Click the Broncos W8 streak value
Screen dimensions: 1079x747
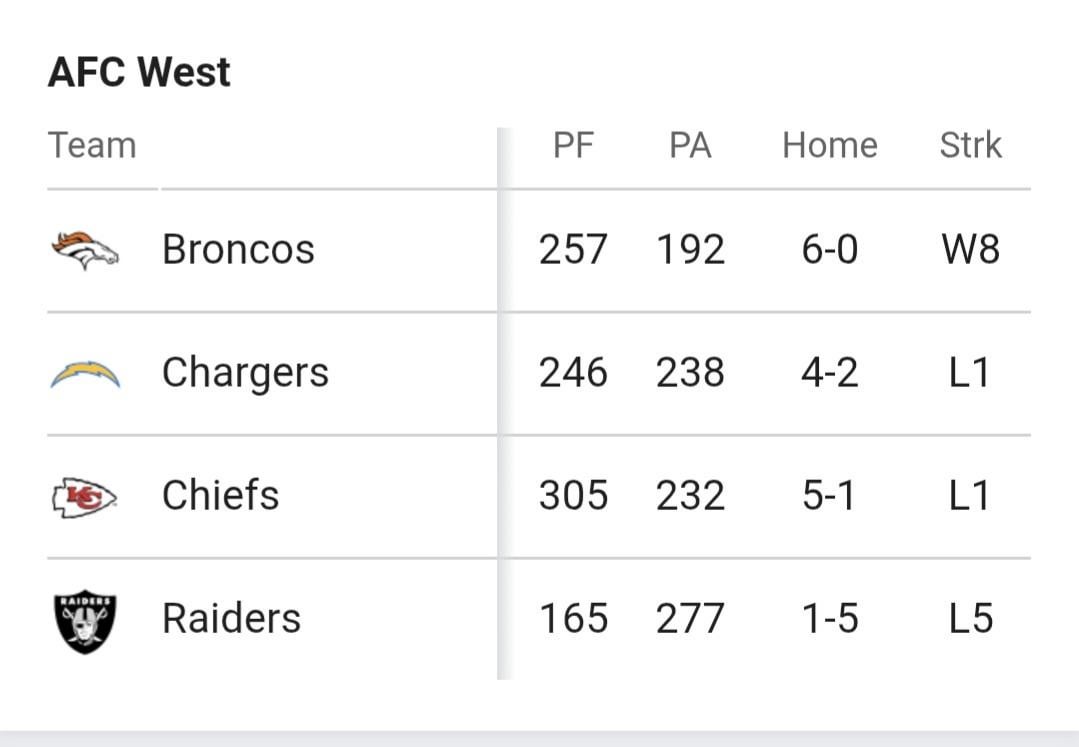(x=971, y=249)
